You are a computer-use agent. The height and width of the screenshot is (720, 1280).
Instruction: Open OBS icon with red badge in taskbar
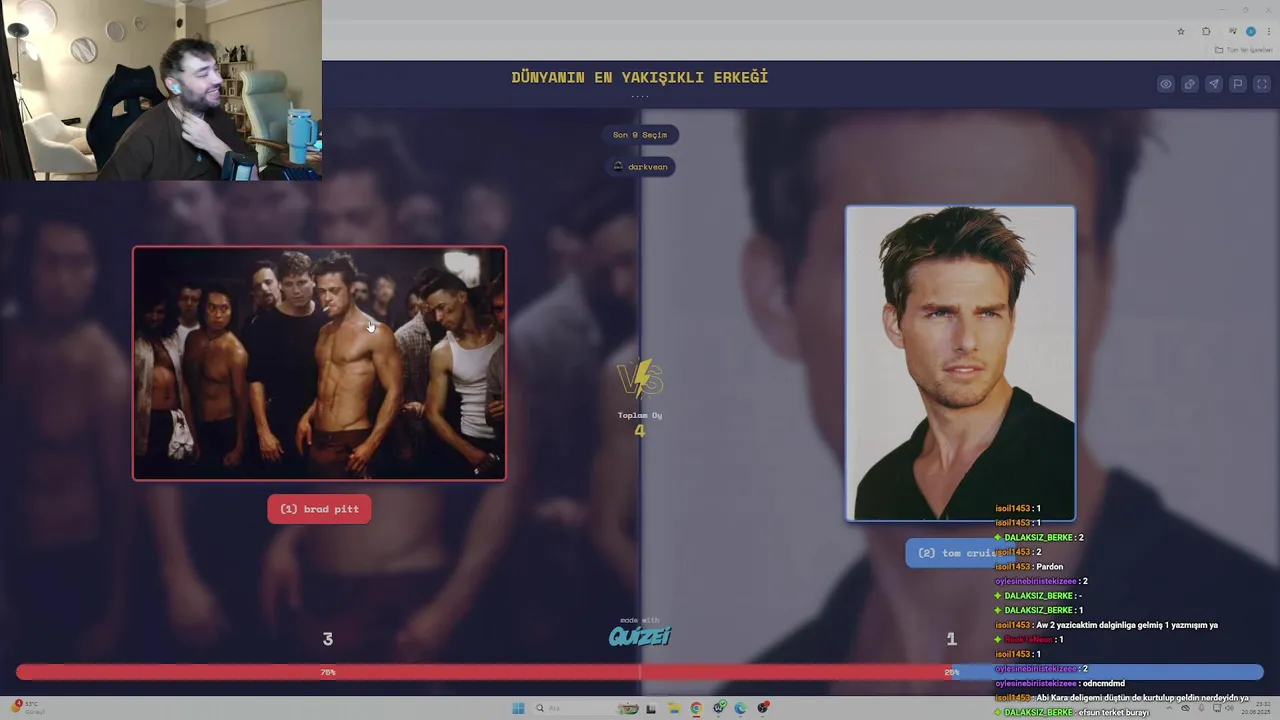click(x=763, y=709)
